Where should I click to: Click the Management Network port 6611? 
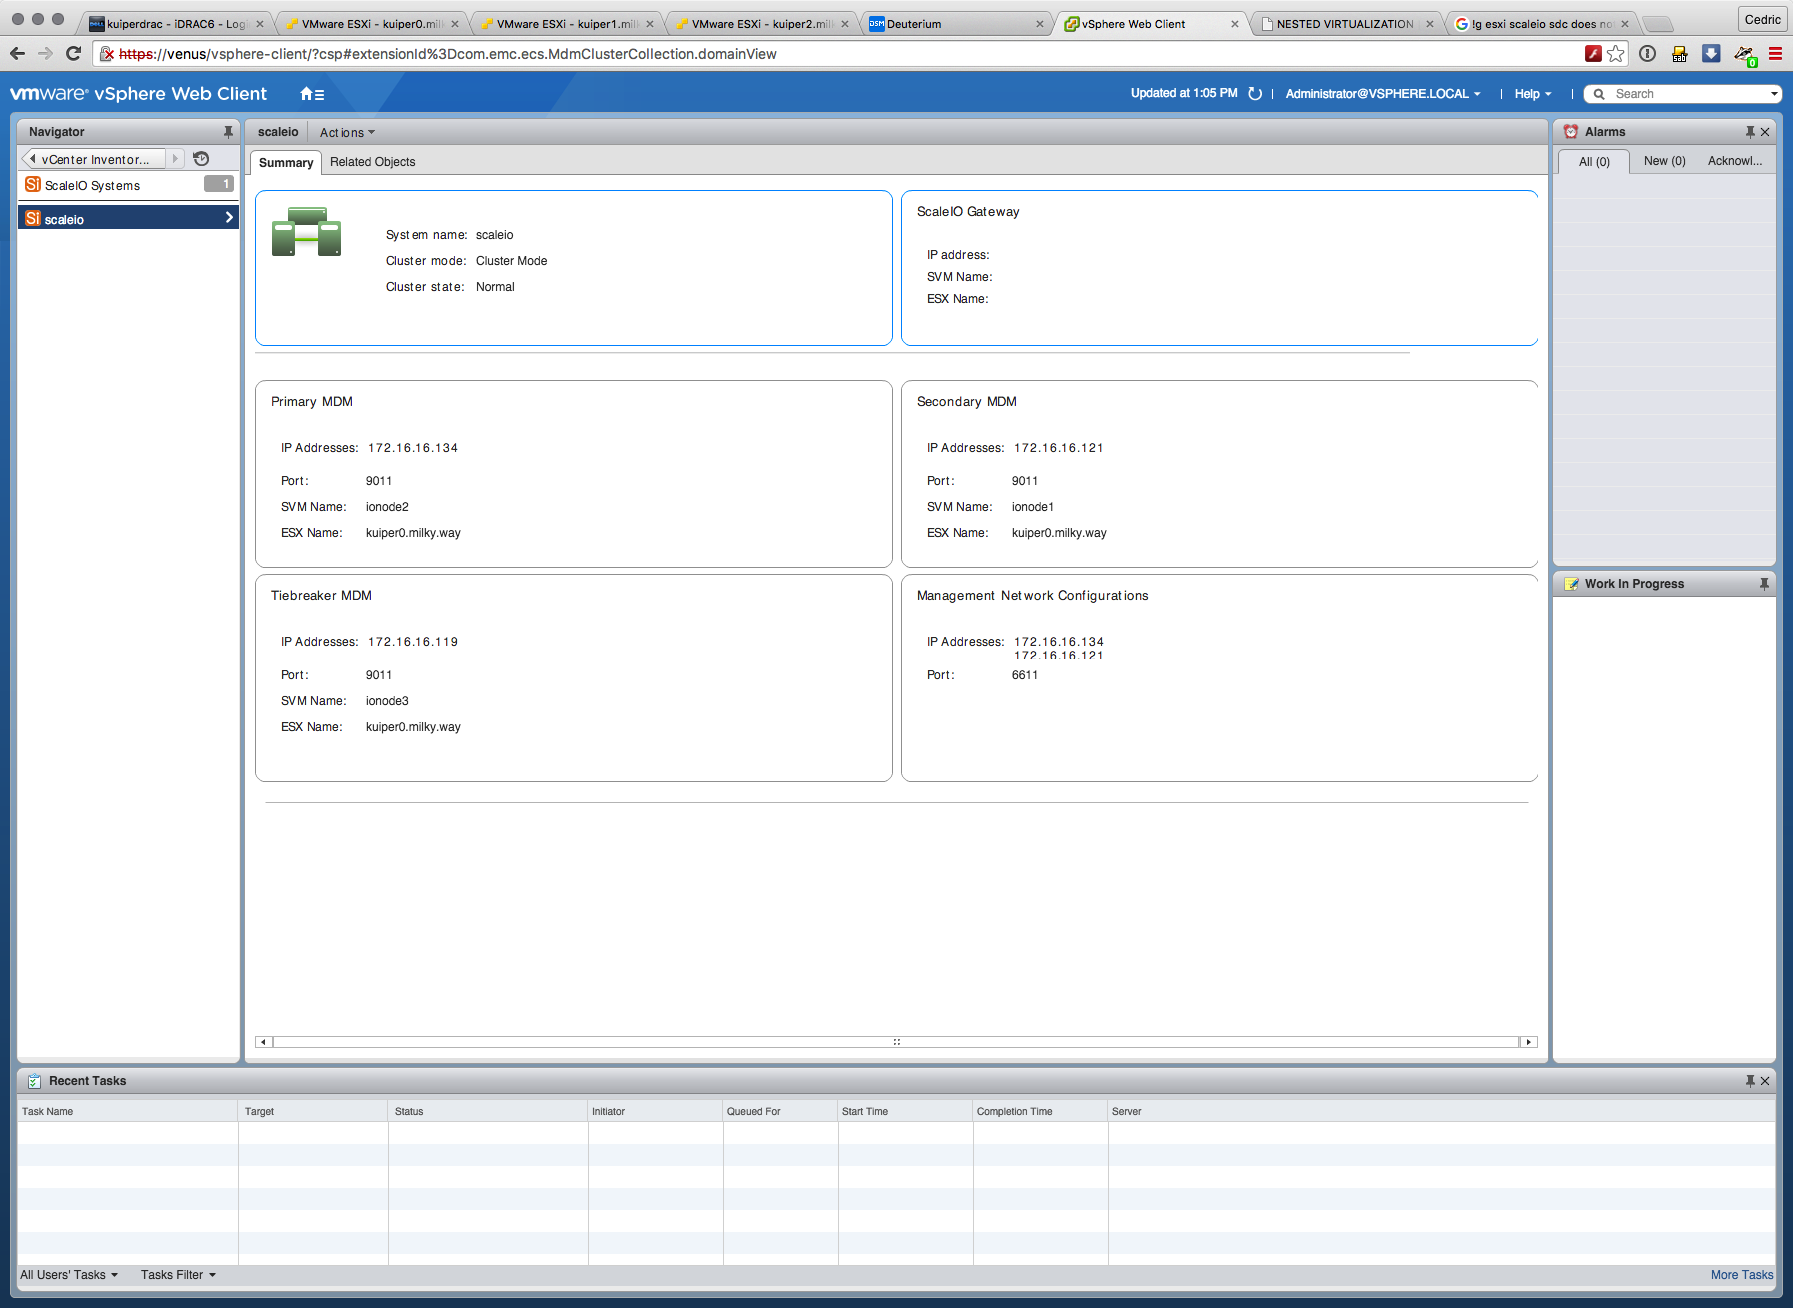tap(1025, 675)
